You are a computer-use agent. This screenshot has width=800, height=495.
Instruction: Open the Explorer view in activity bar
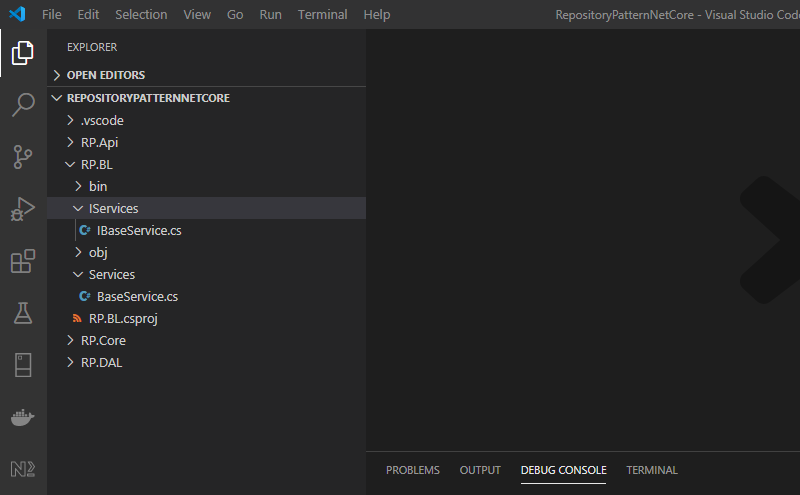(x=22, y=53)
